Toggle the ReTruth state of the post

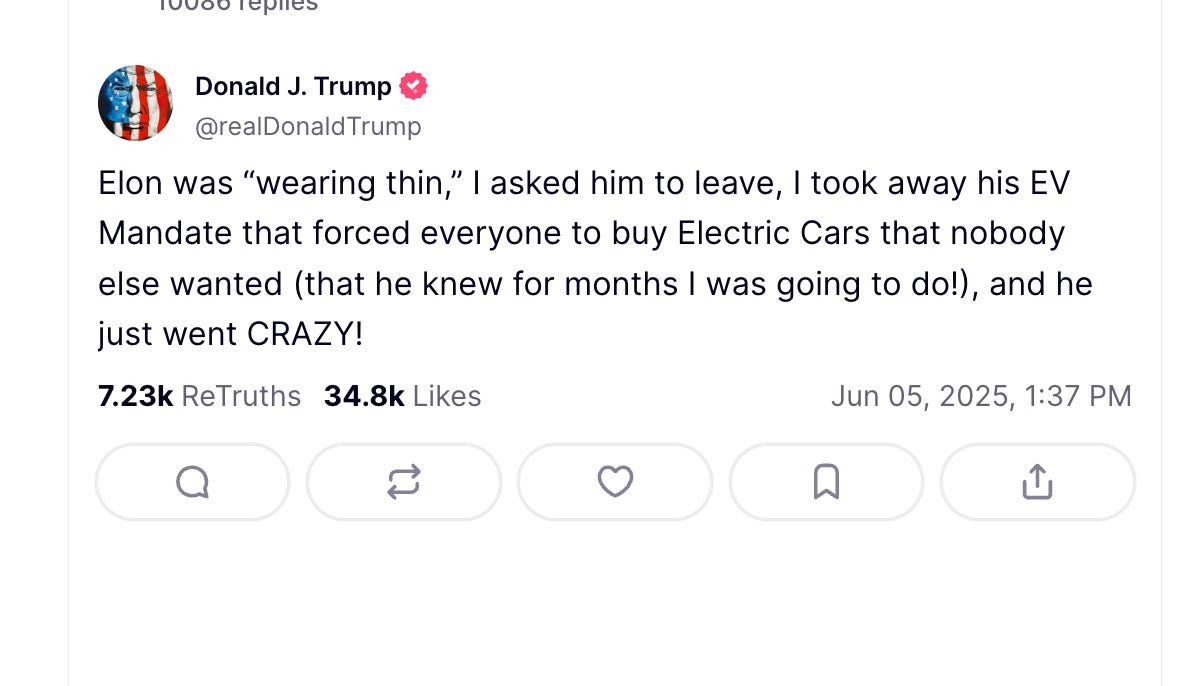[x=403, y=482]
